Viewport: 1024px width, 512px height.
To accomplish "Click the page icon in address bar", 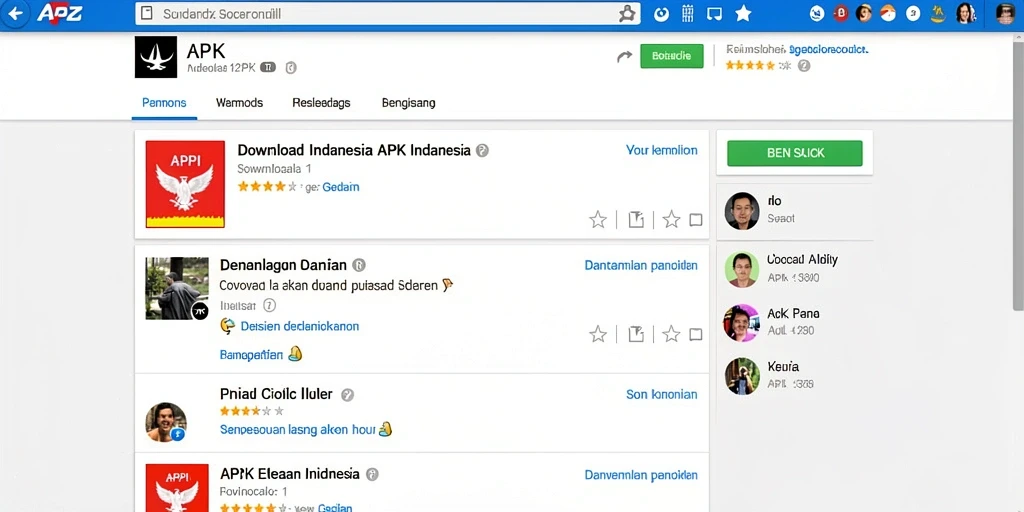I will [x=147, y=14].
